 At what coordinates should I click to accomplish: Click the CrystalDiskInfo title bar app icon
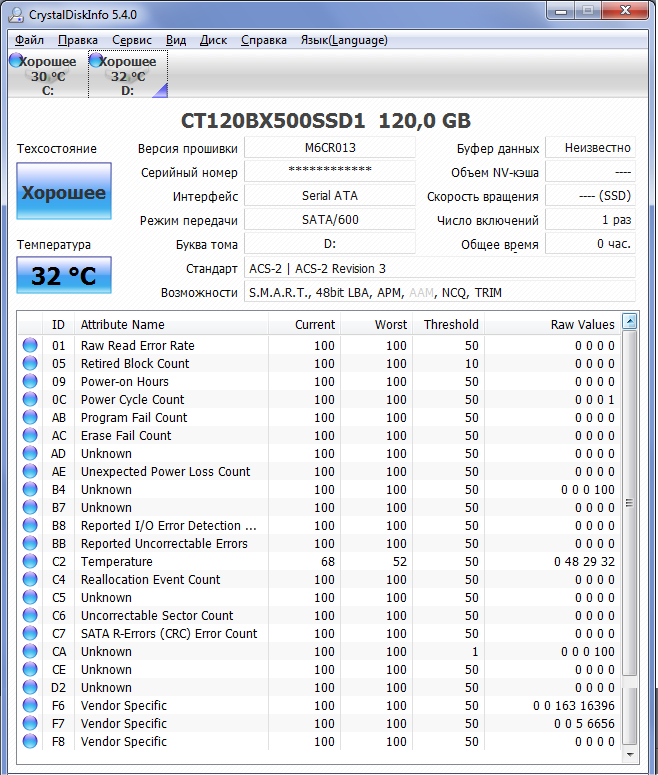(x=16, y=14)
